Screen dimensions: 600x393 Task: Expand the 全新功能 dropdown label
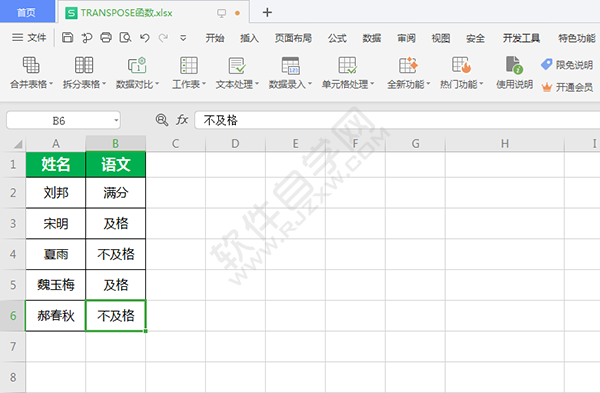(x=408, y=84)
